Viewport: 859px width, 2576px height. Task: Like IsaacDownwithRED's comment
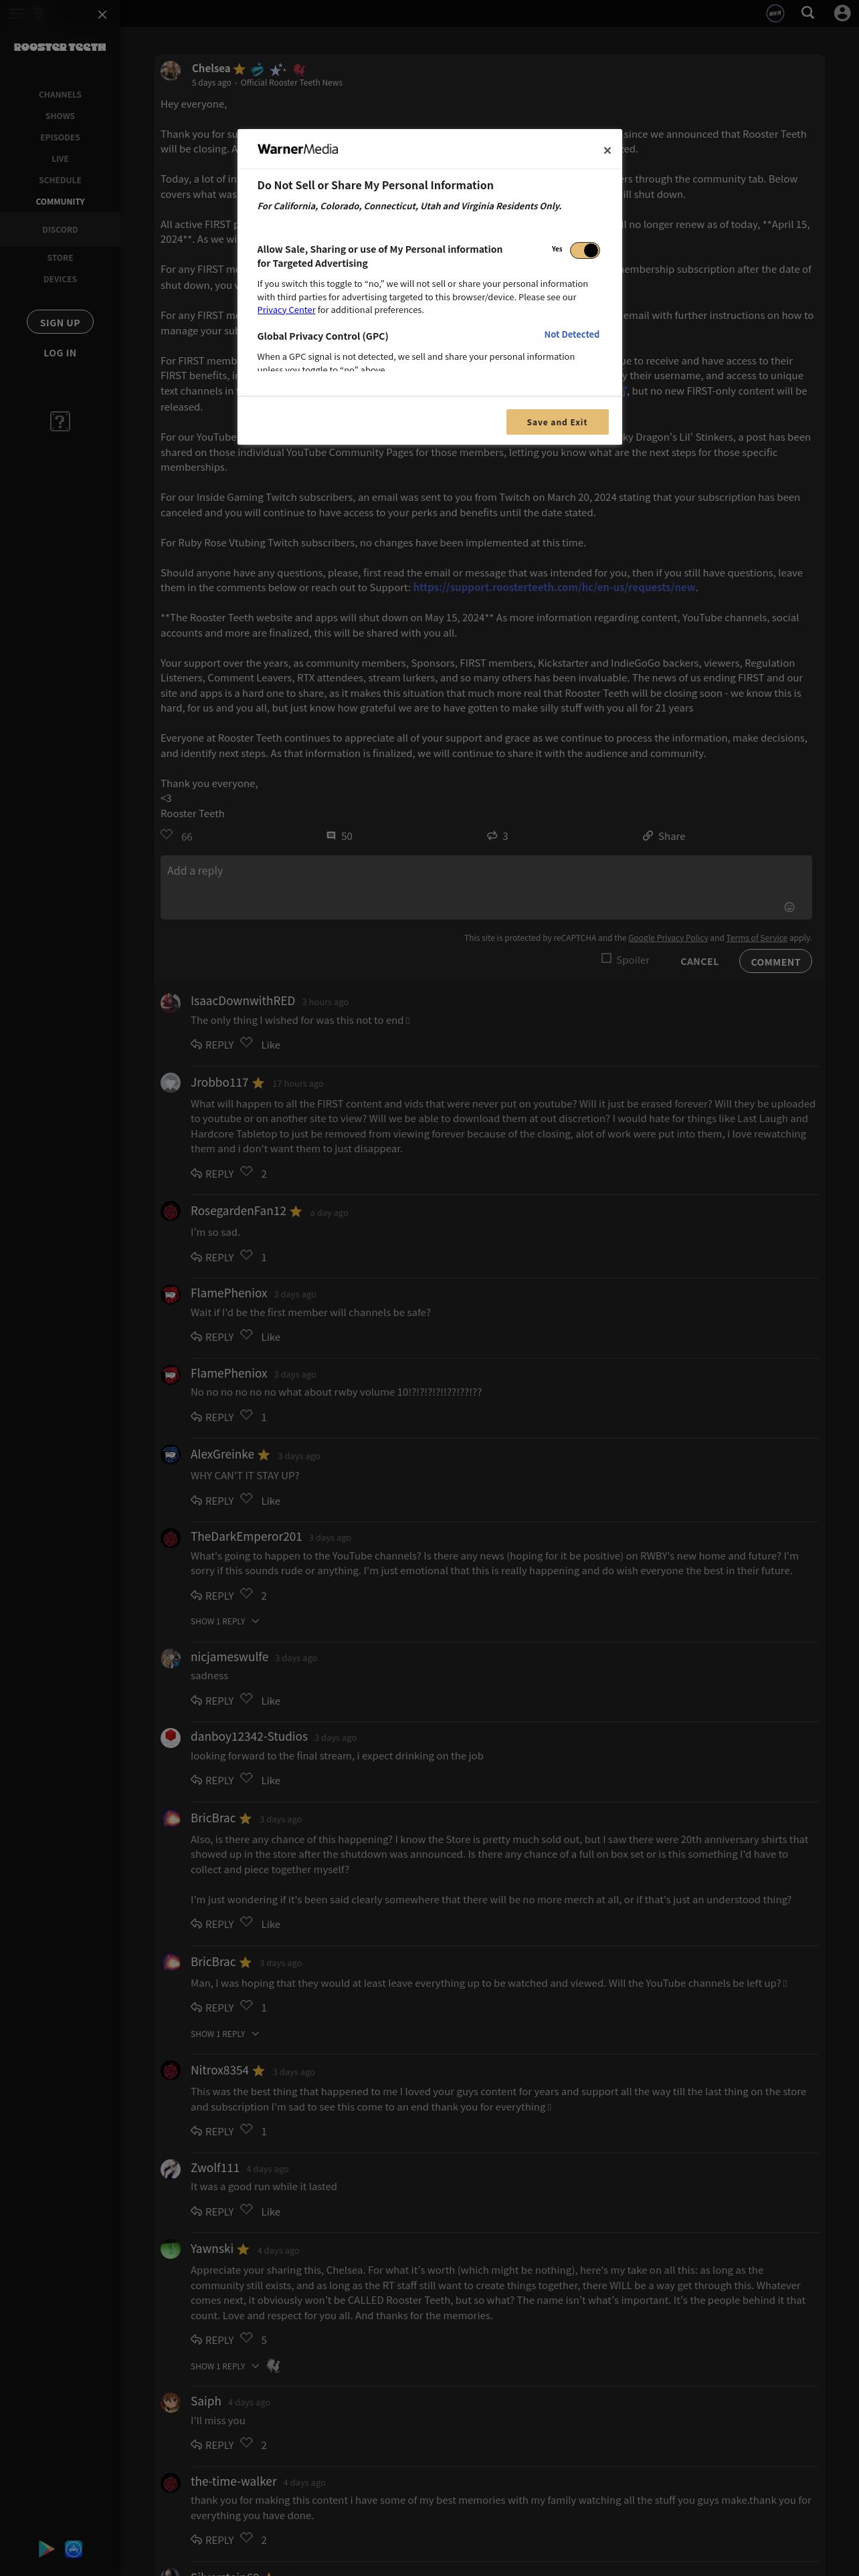[246, 1042]
